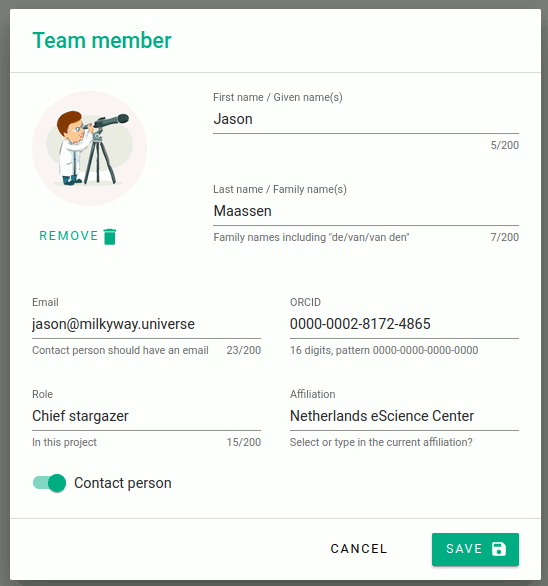Screen dimensions: 548x586
Task: Click the Contact person label
Action: [x=123, y=483]
